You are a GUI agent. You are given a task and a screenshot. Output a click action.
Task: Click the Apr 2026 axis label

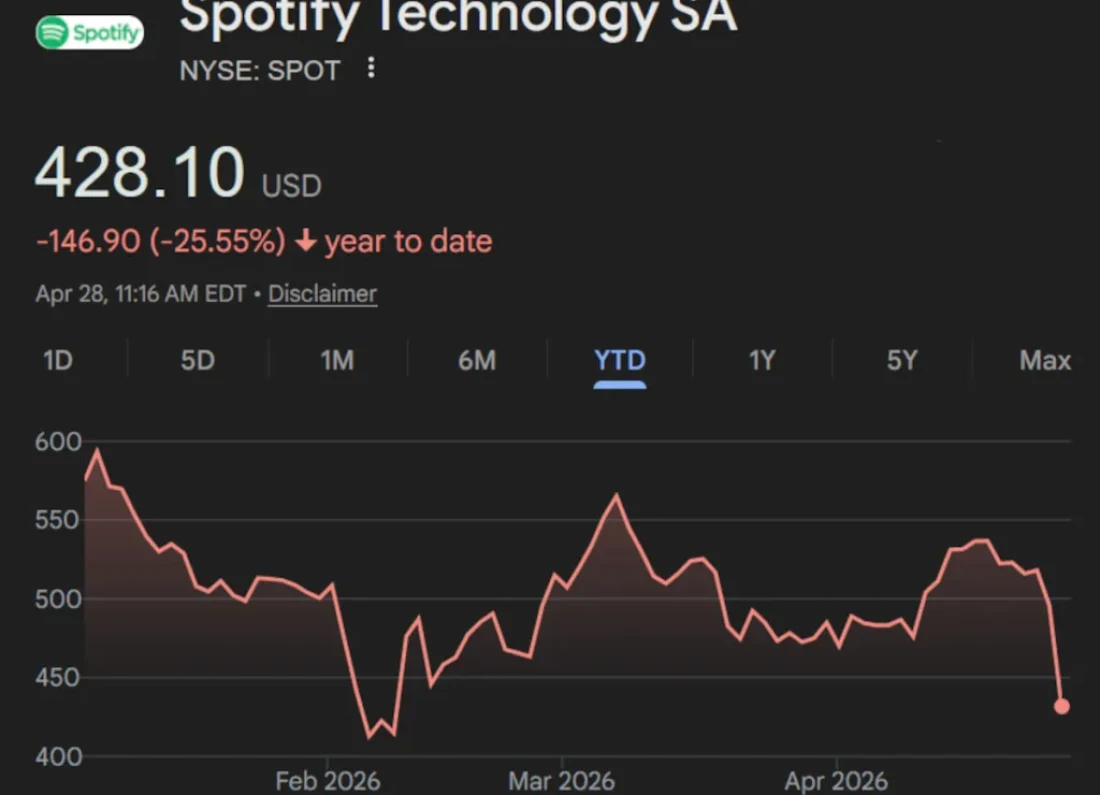838,780
